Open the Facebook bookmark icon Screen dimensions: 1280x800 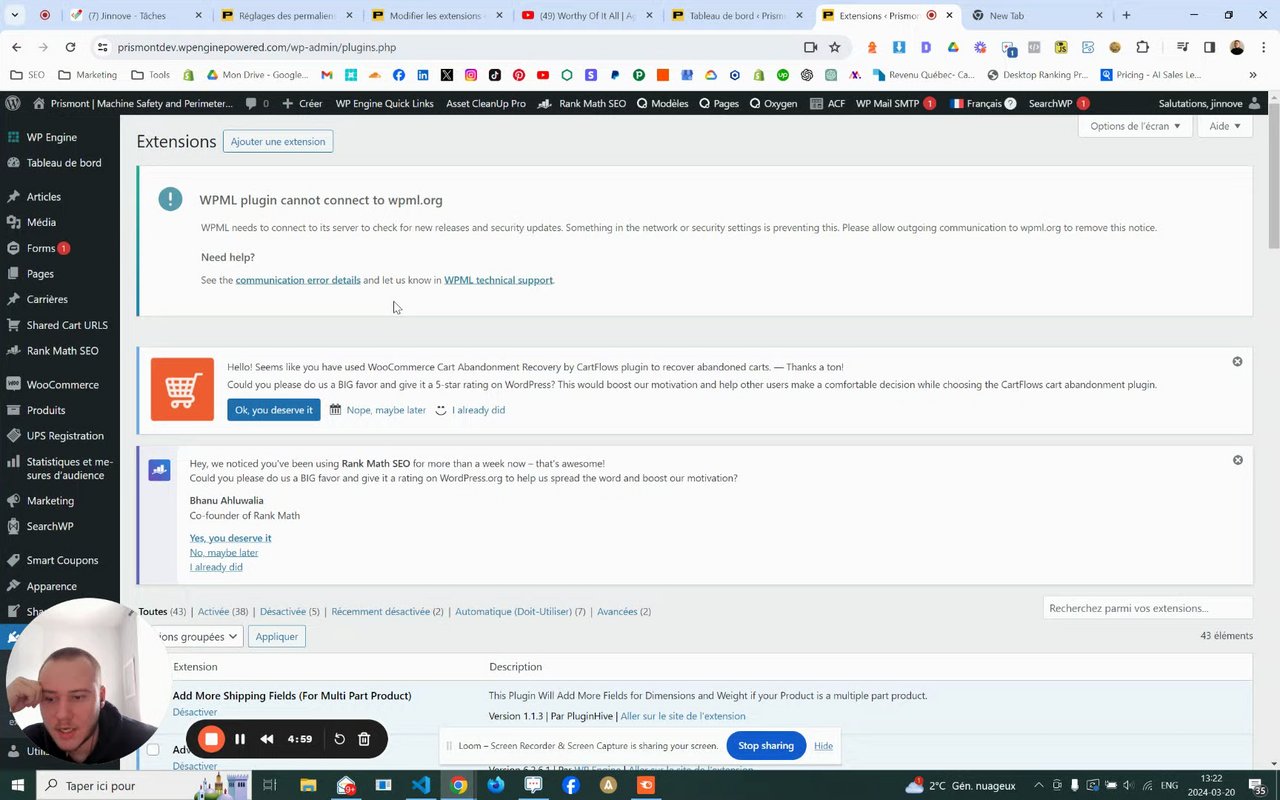399,75
